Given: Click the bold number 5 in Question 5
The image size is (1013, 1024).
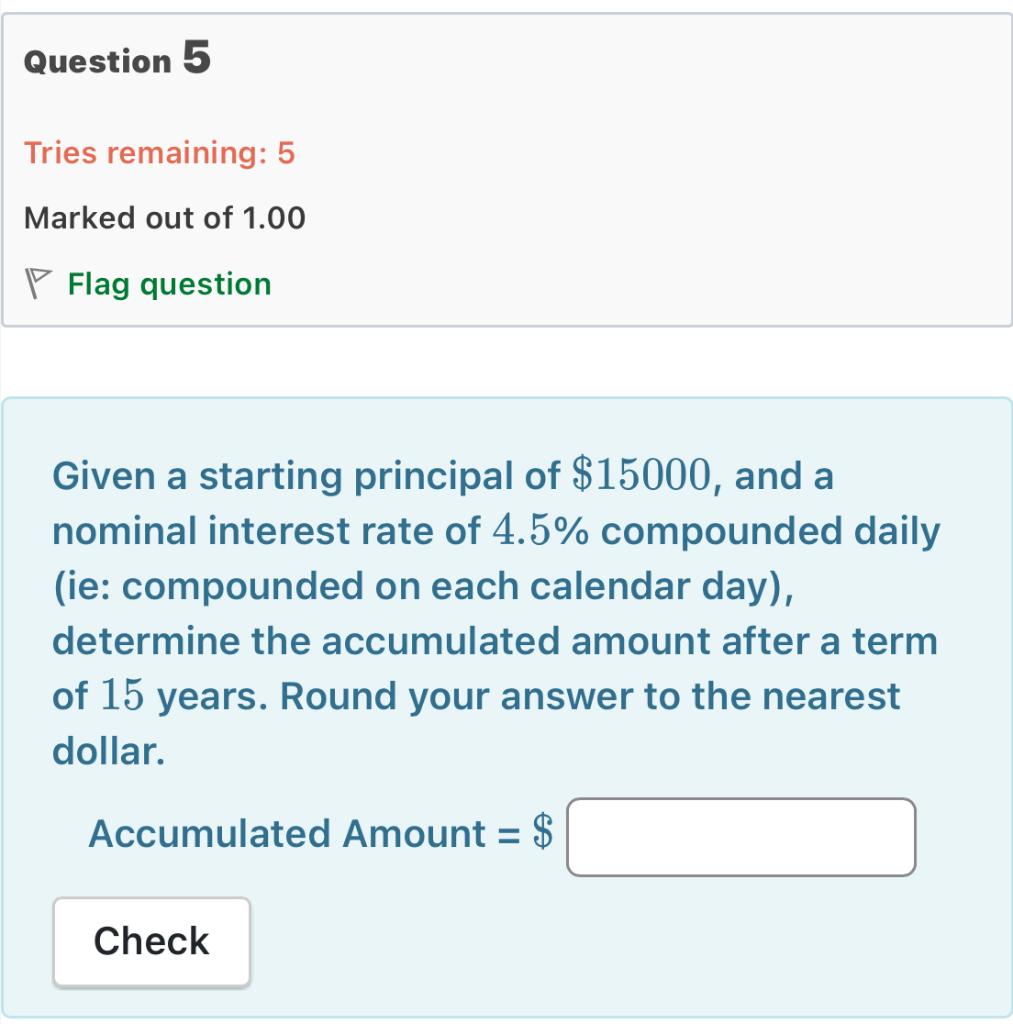Looking at the screenshot, I should (196, 57).
